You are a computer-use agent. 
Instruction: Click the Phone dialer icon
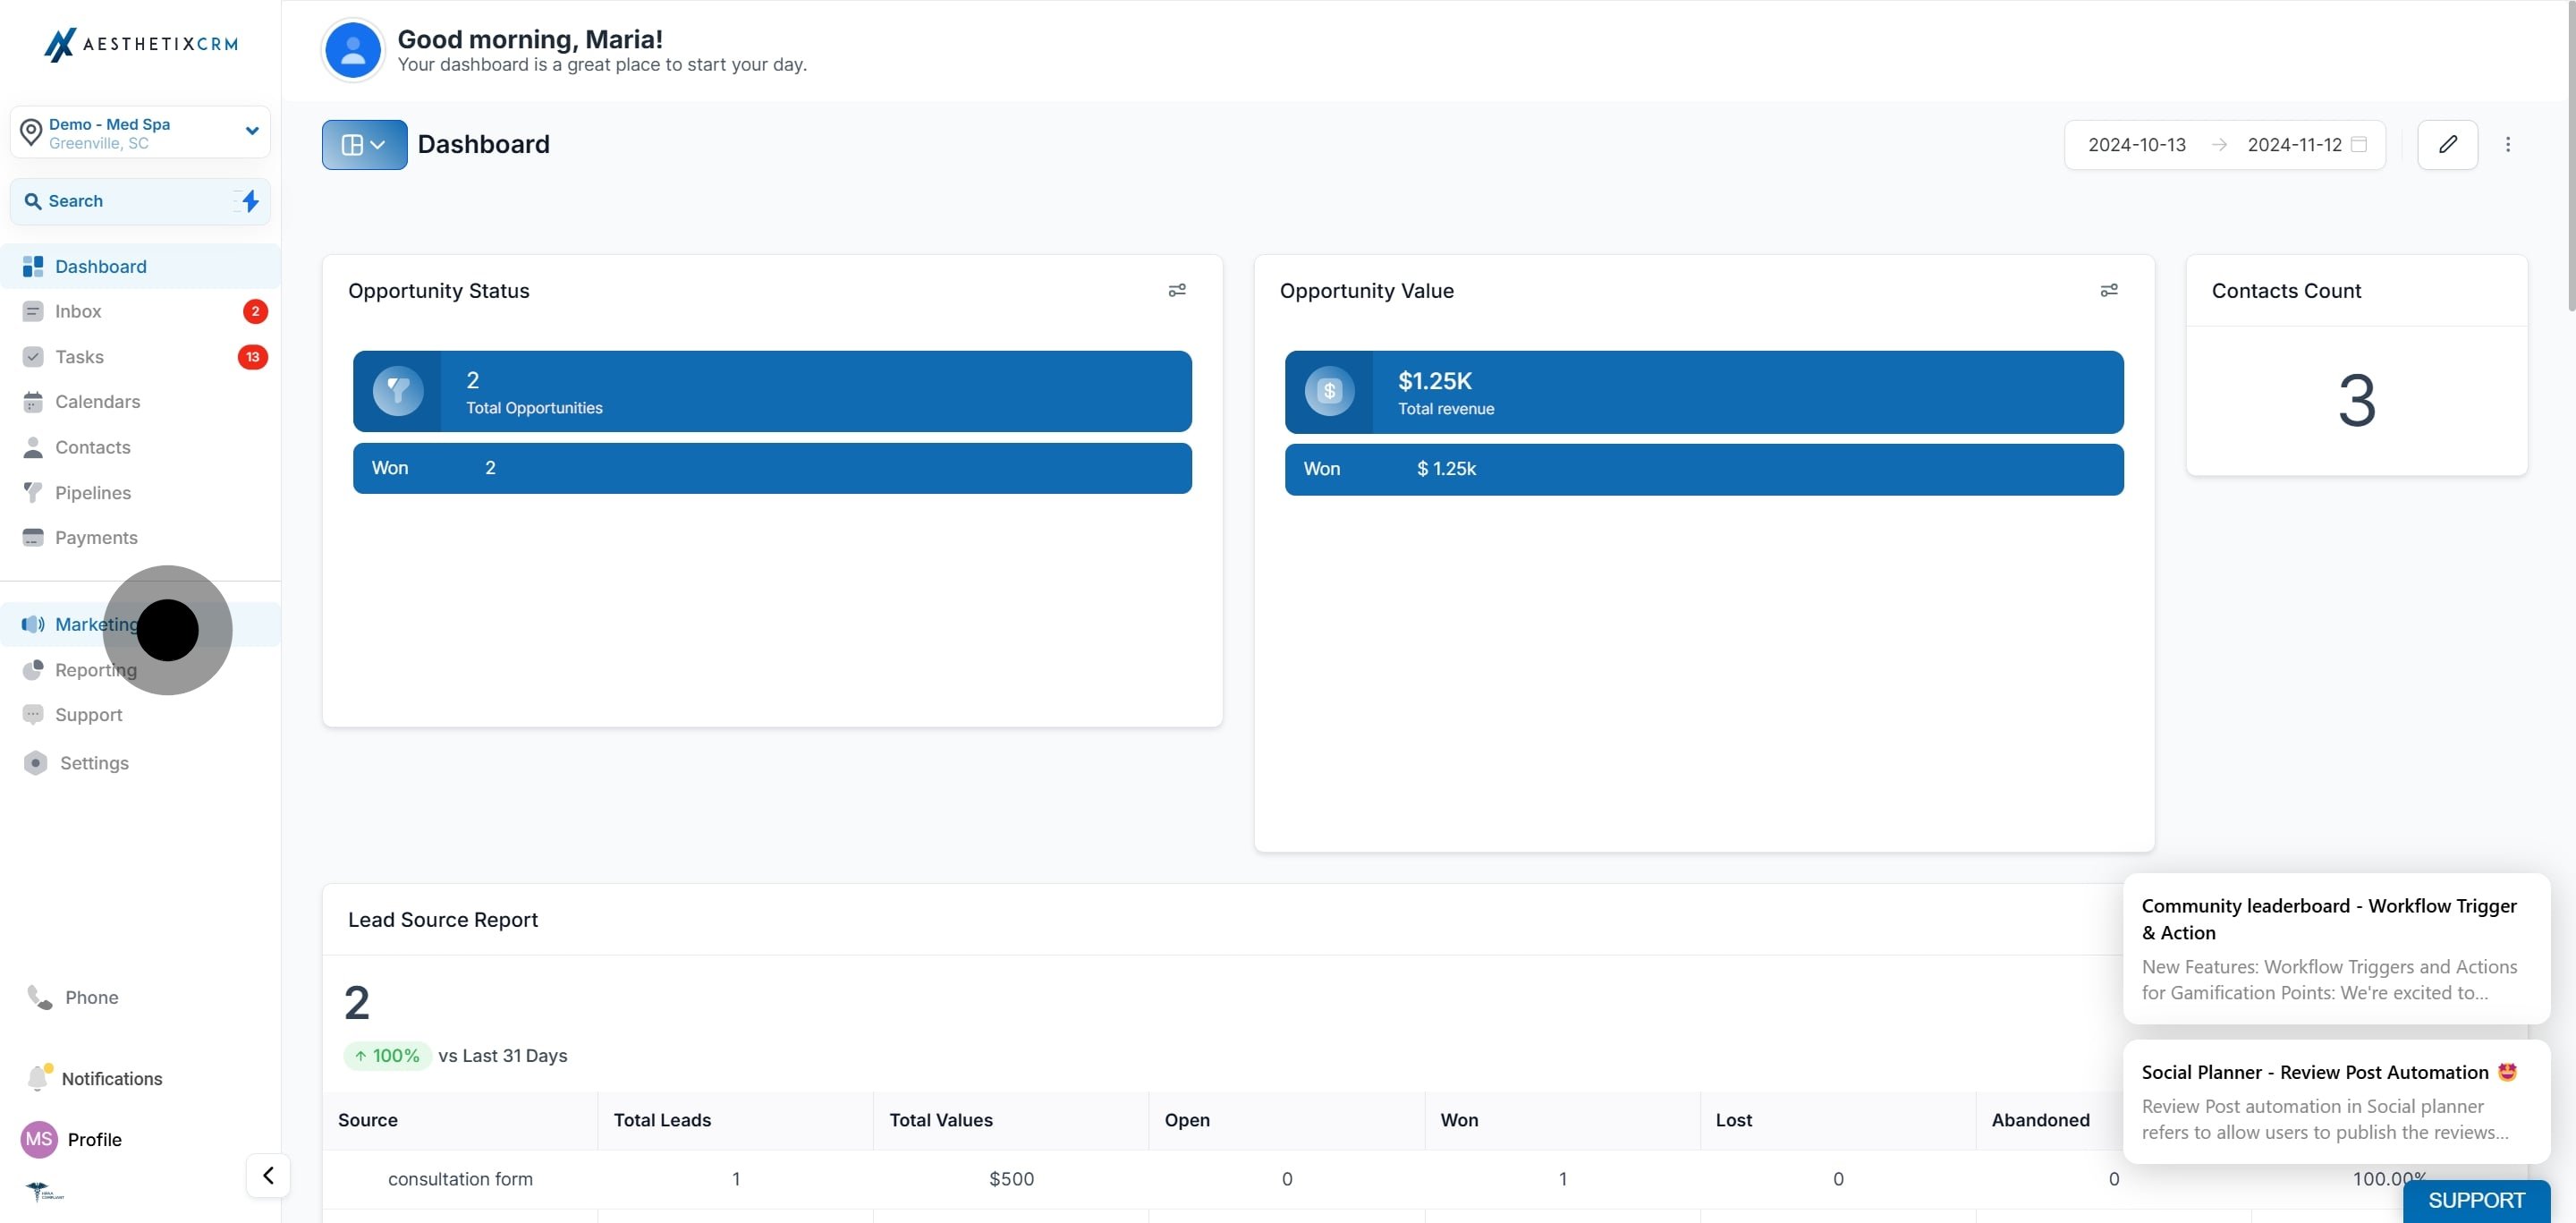(x=40, y=997)
